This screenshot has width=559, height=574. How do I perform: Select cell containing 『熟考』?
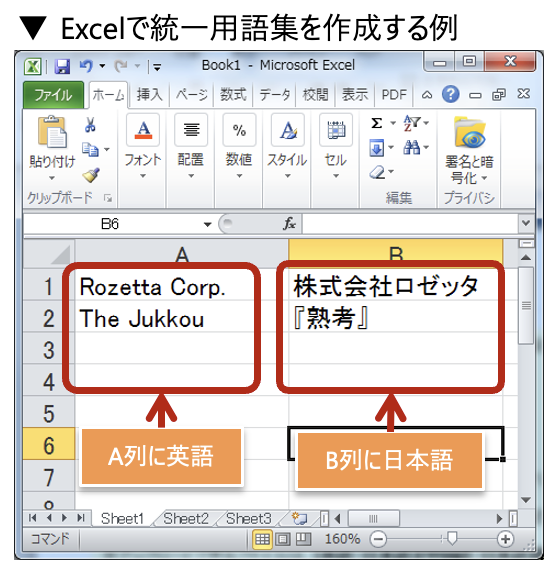click(x=396, y=317)
